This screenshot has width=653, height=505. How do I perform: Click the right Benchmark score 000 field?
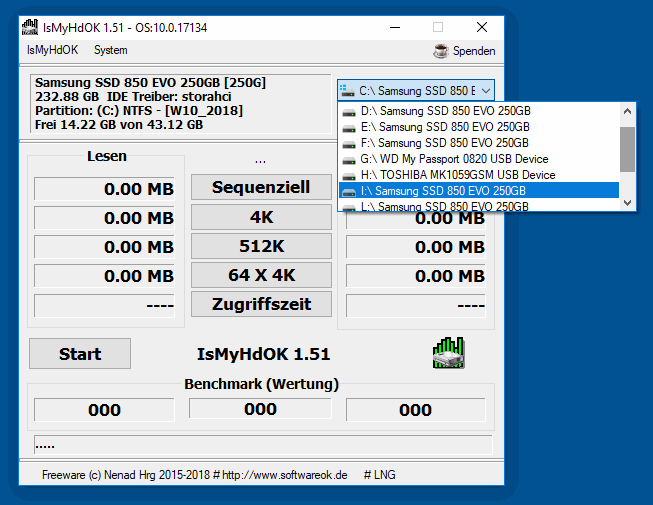coord(416,410)
